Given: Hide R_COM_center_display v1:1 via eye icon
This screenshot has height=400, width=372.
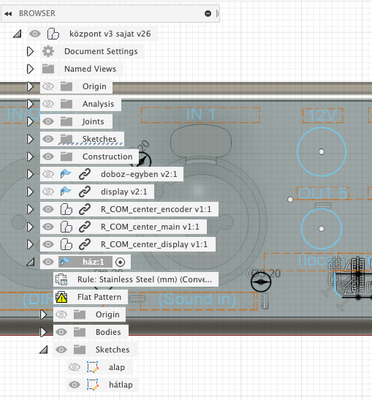Looking at the screenshot, I should [x=48, y=245].
